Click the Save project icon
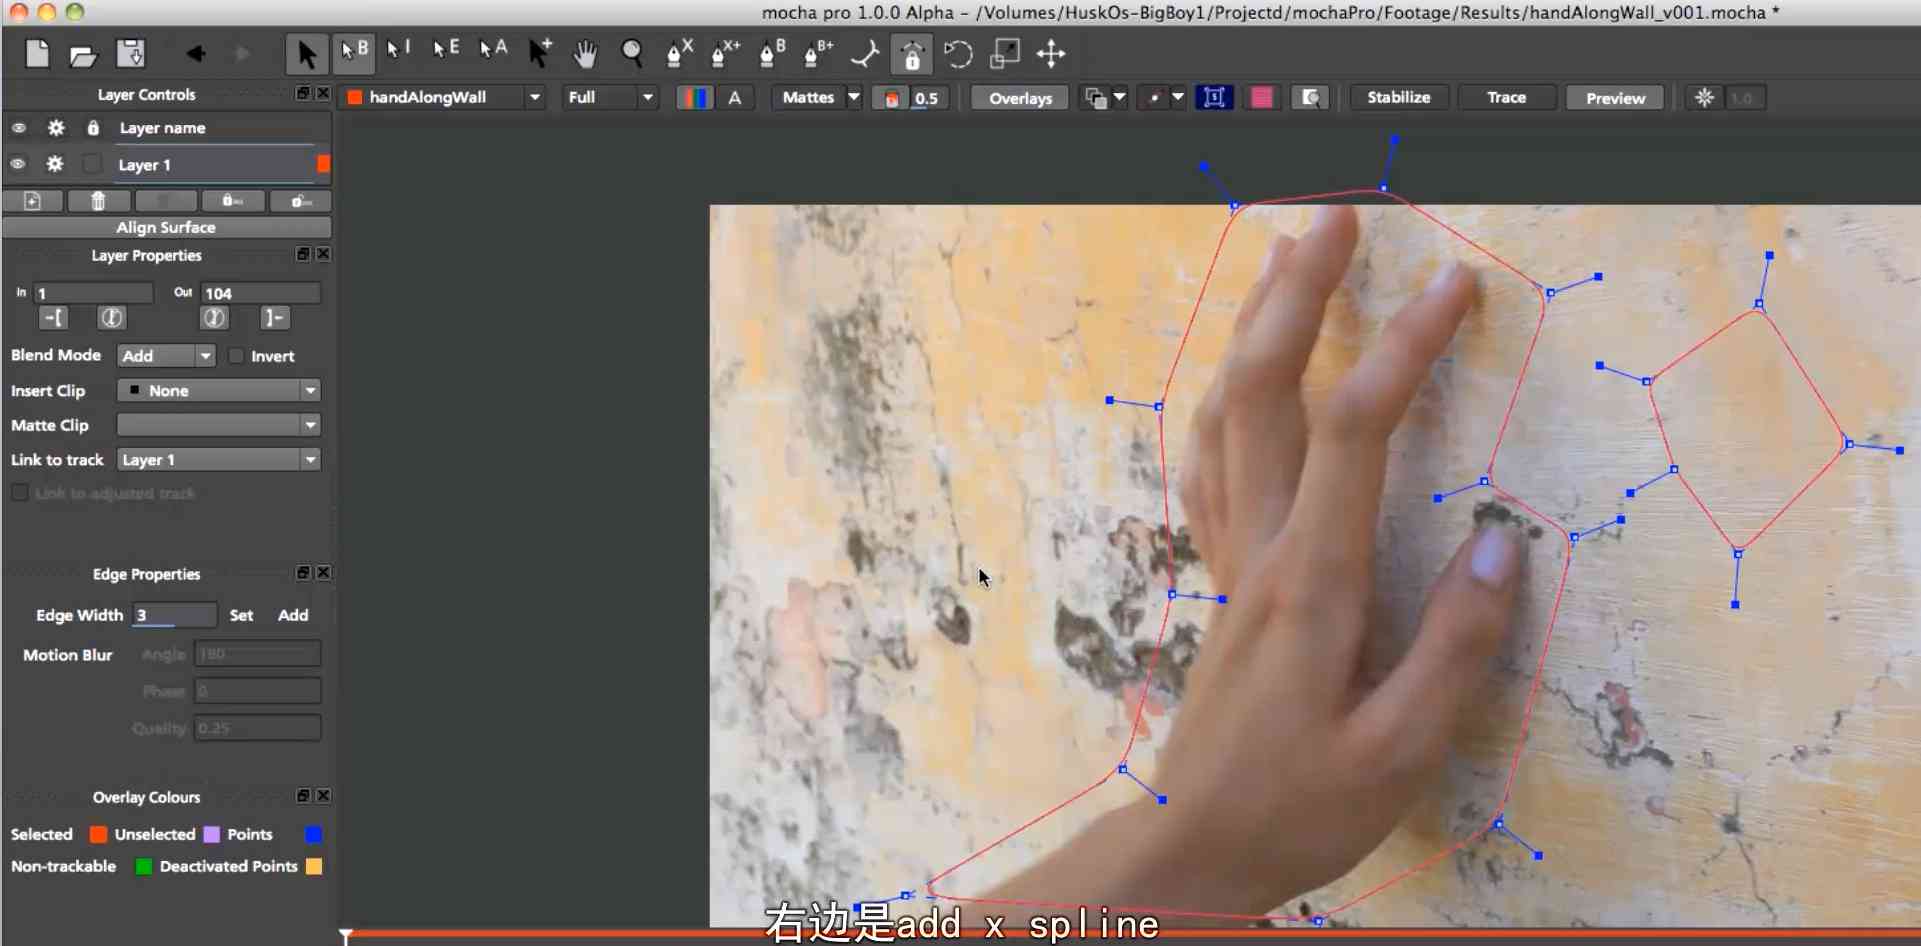 pos(131,54)
